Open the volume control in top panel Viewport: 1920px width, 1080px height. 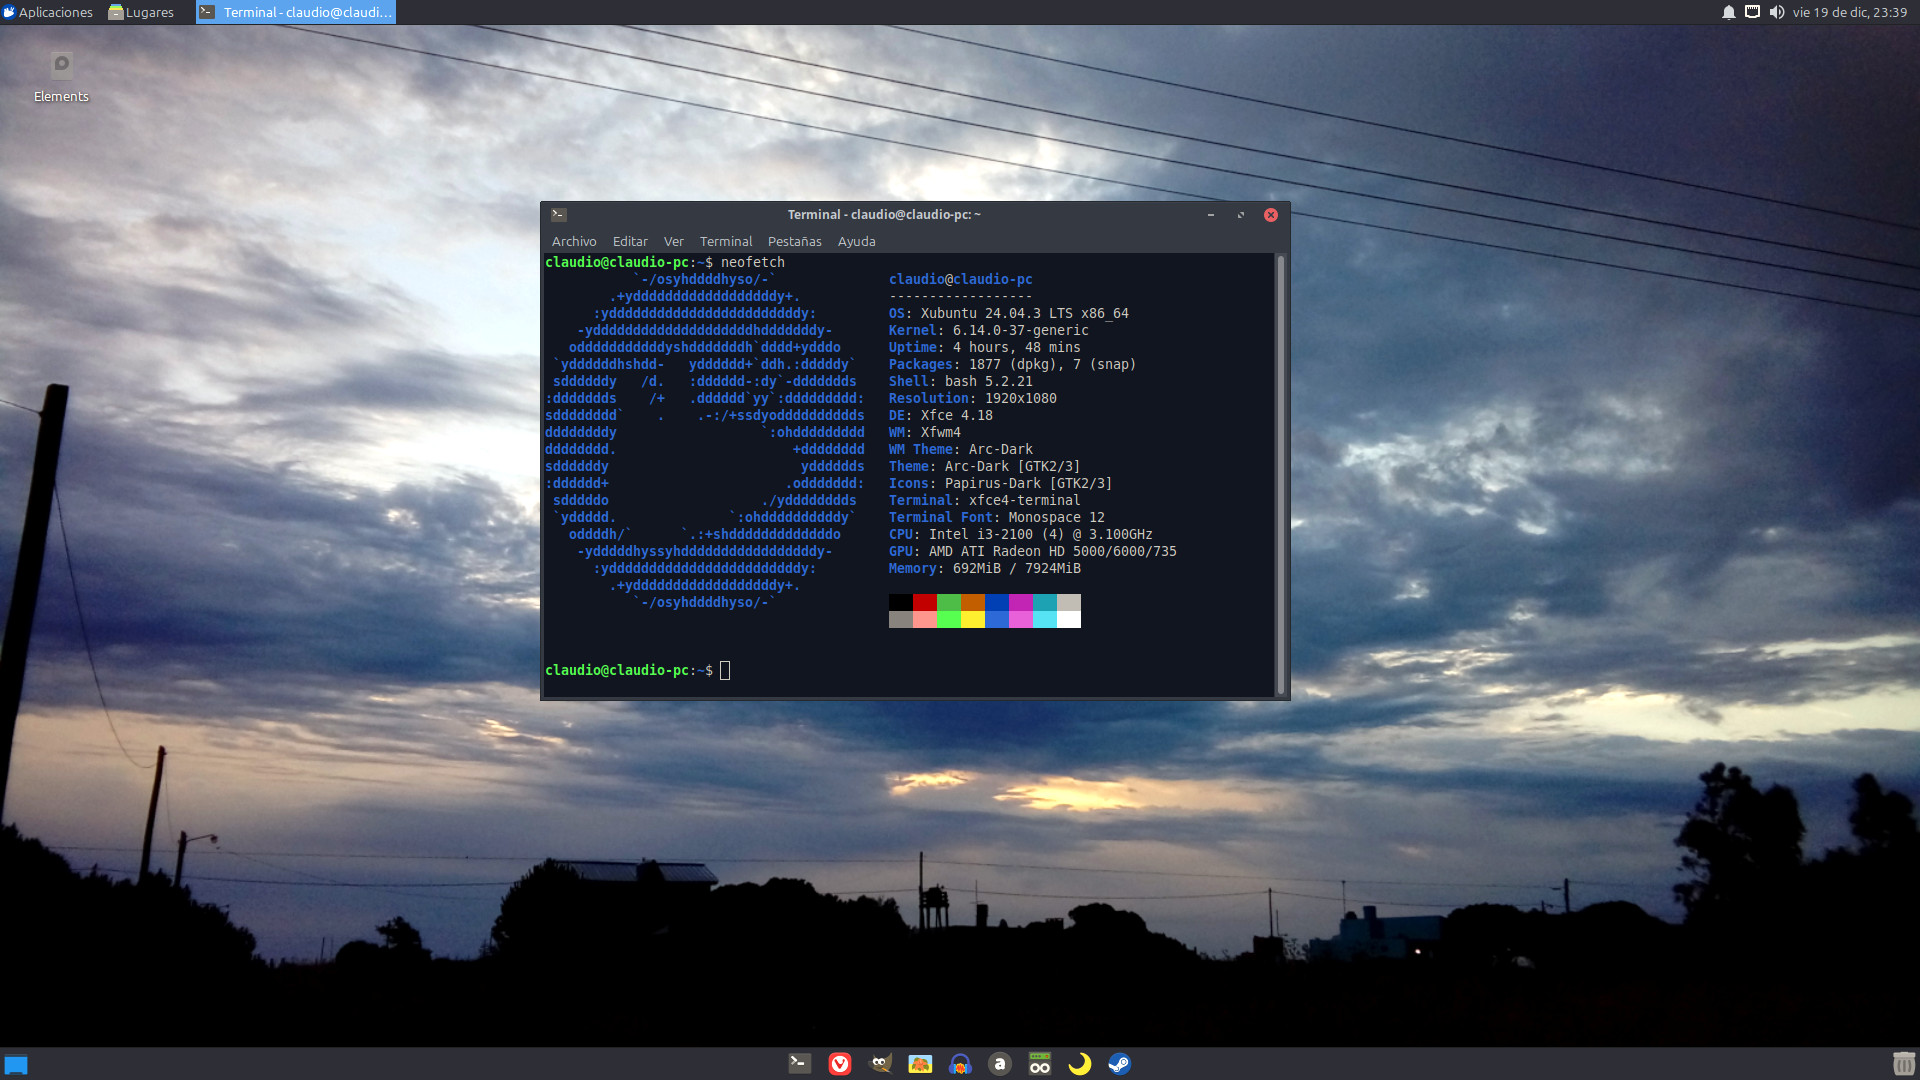pos(1776,12)
